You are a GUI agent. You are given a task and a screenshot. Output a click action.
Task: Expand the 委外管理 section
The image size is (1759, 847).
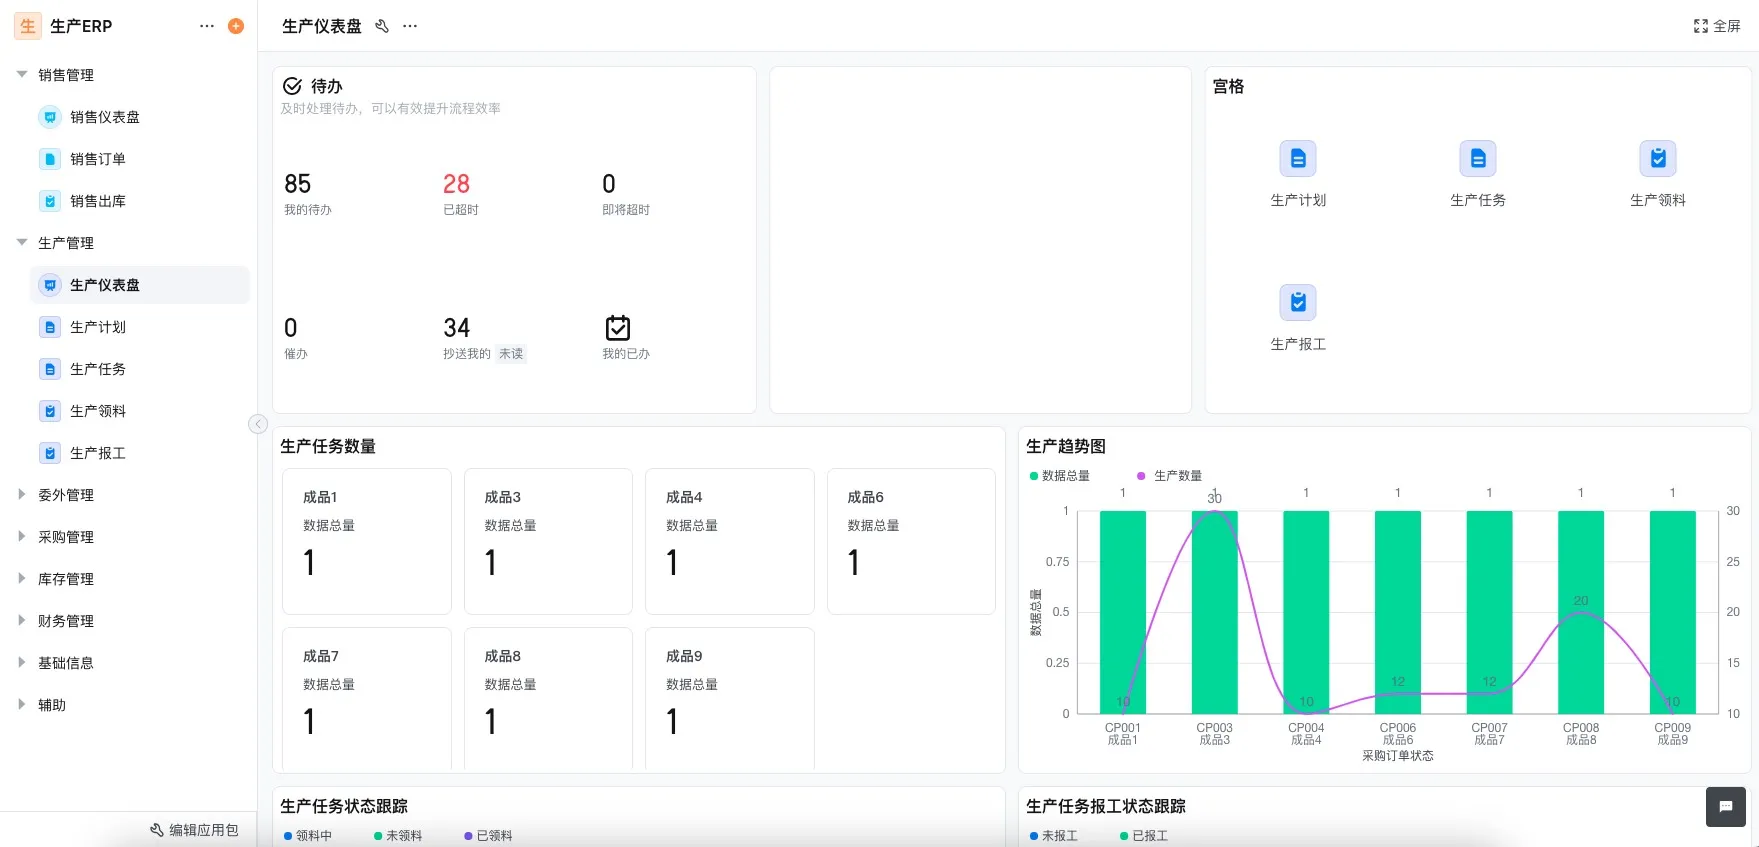pyautogui.click(x=22, y=494)
